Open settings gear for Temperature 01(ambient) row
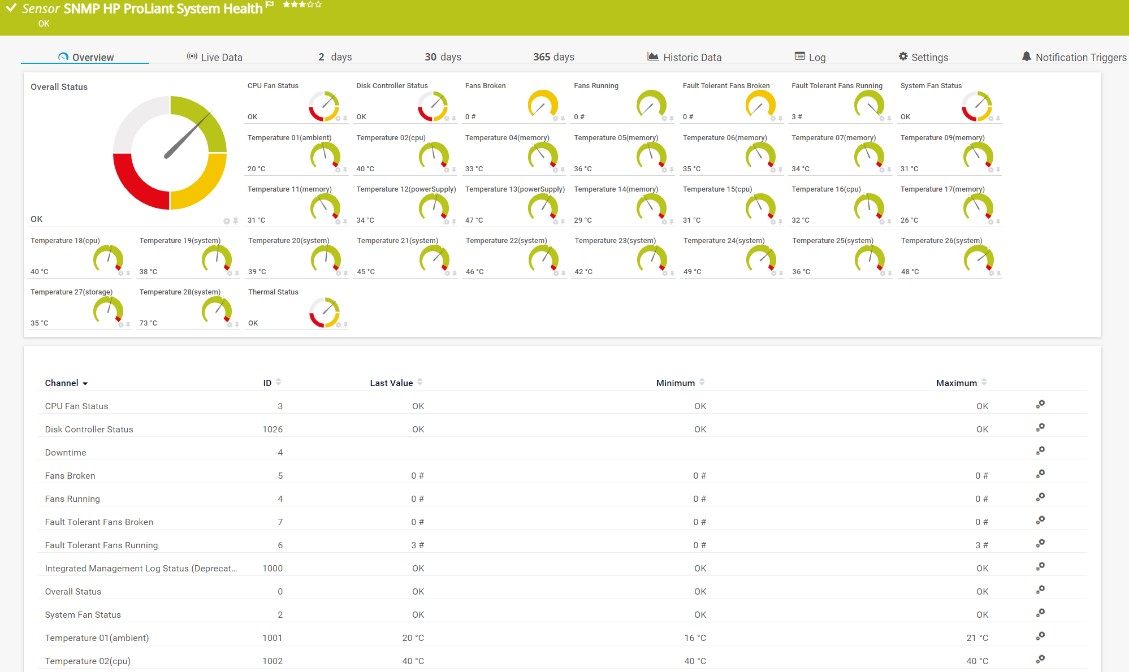This screenshot has width=1129, height=672. coord(1040,636)
